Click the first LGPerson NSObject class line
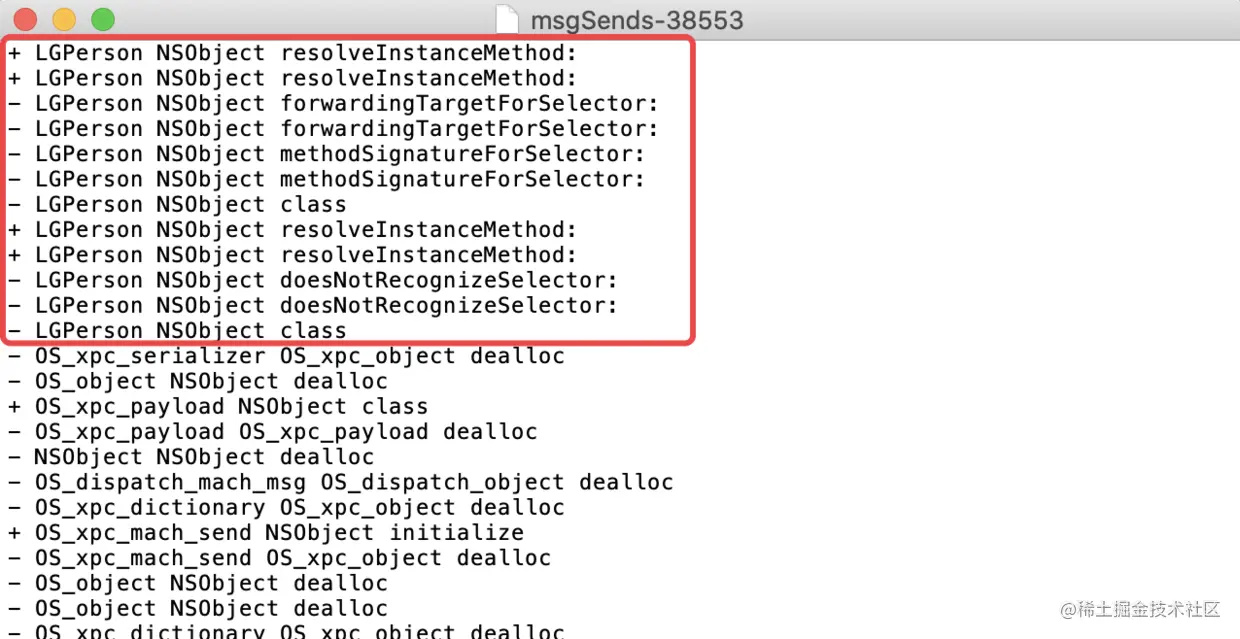The image size is (1240, 639). tap(177, 205)
